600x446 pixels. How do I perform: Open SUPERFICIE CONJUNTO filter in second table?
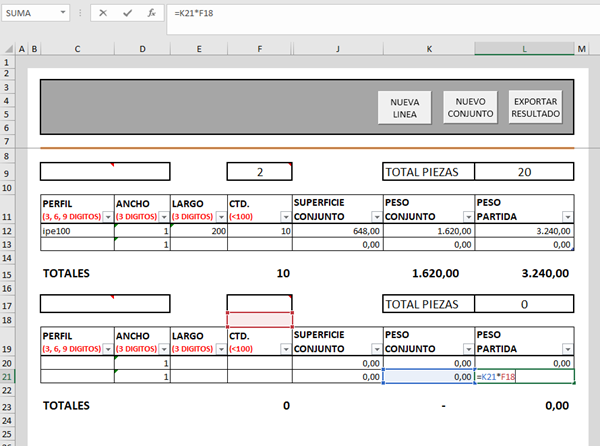[x=376, y=348]
